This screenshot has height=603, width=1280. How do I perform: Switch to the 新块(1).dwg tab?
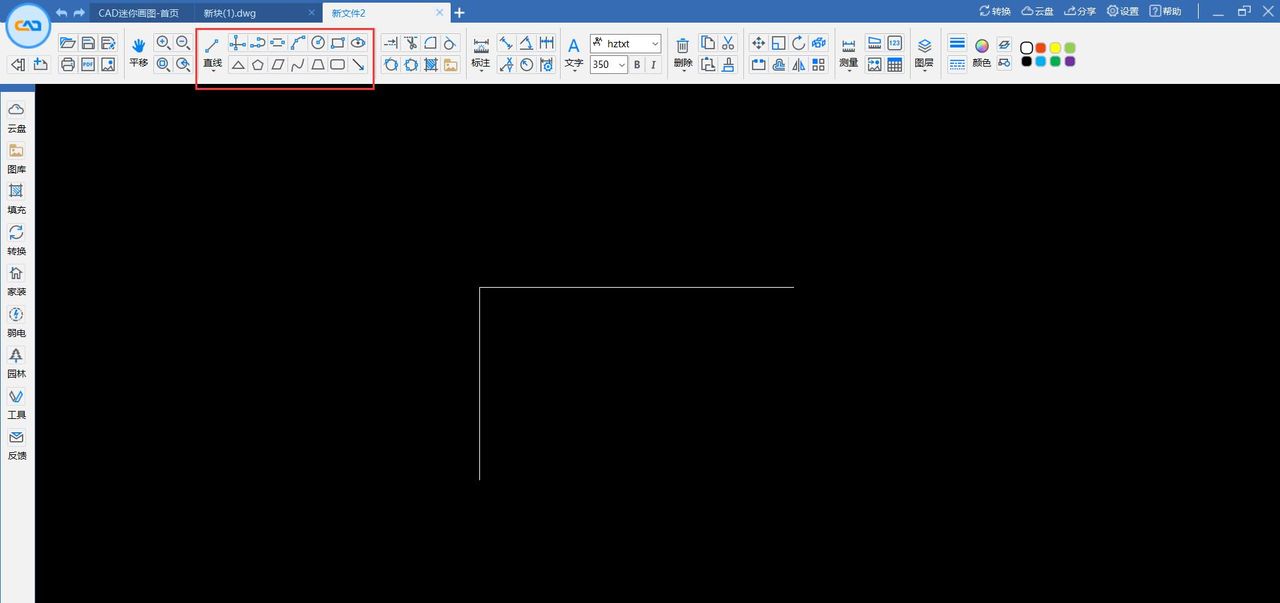(229, 12)
